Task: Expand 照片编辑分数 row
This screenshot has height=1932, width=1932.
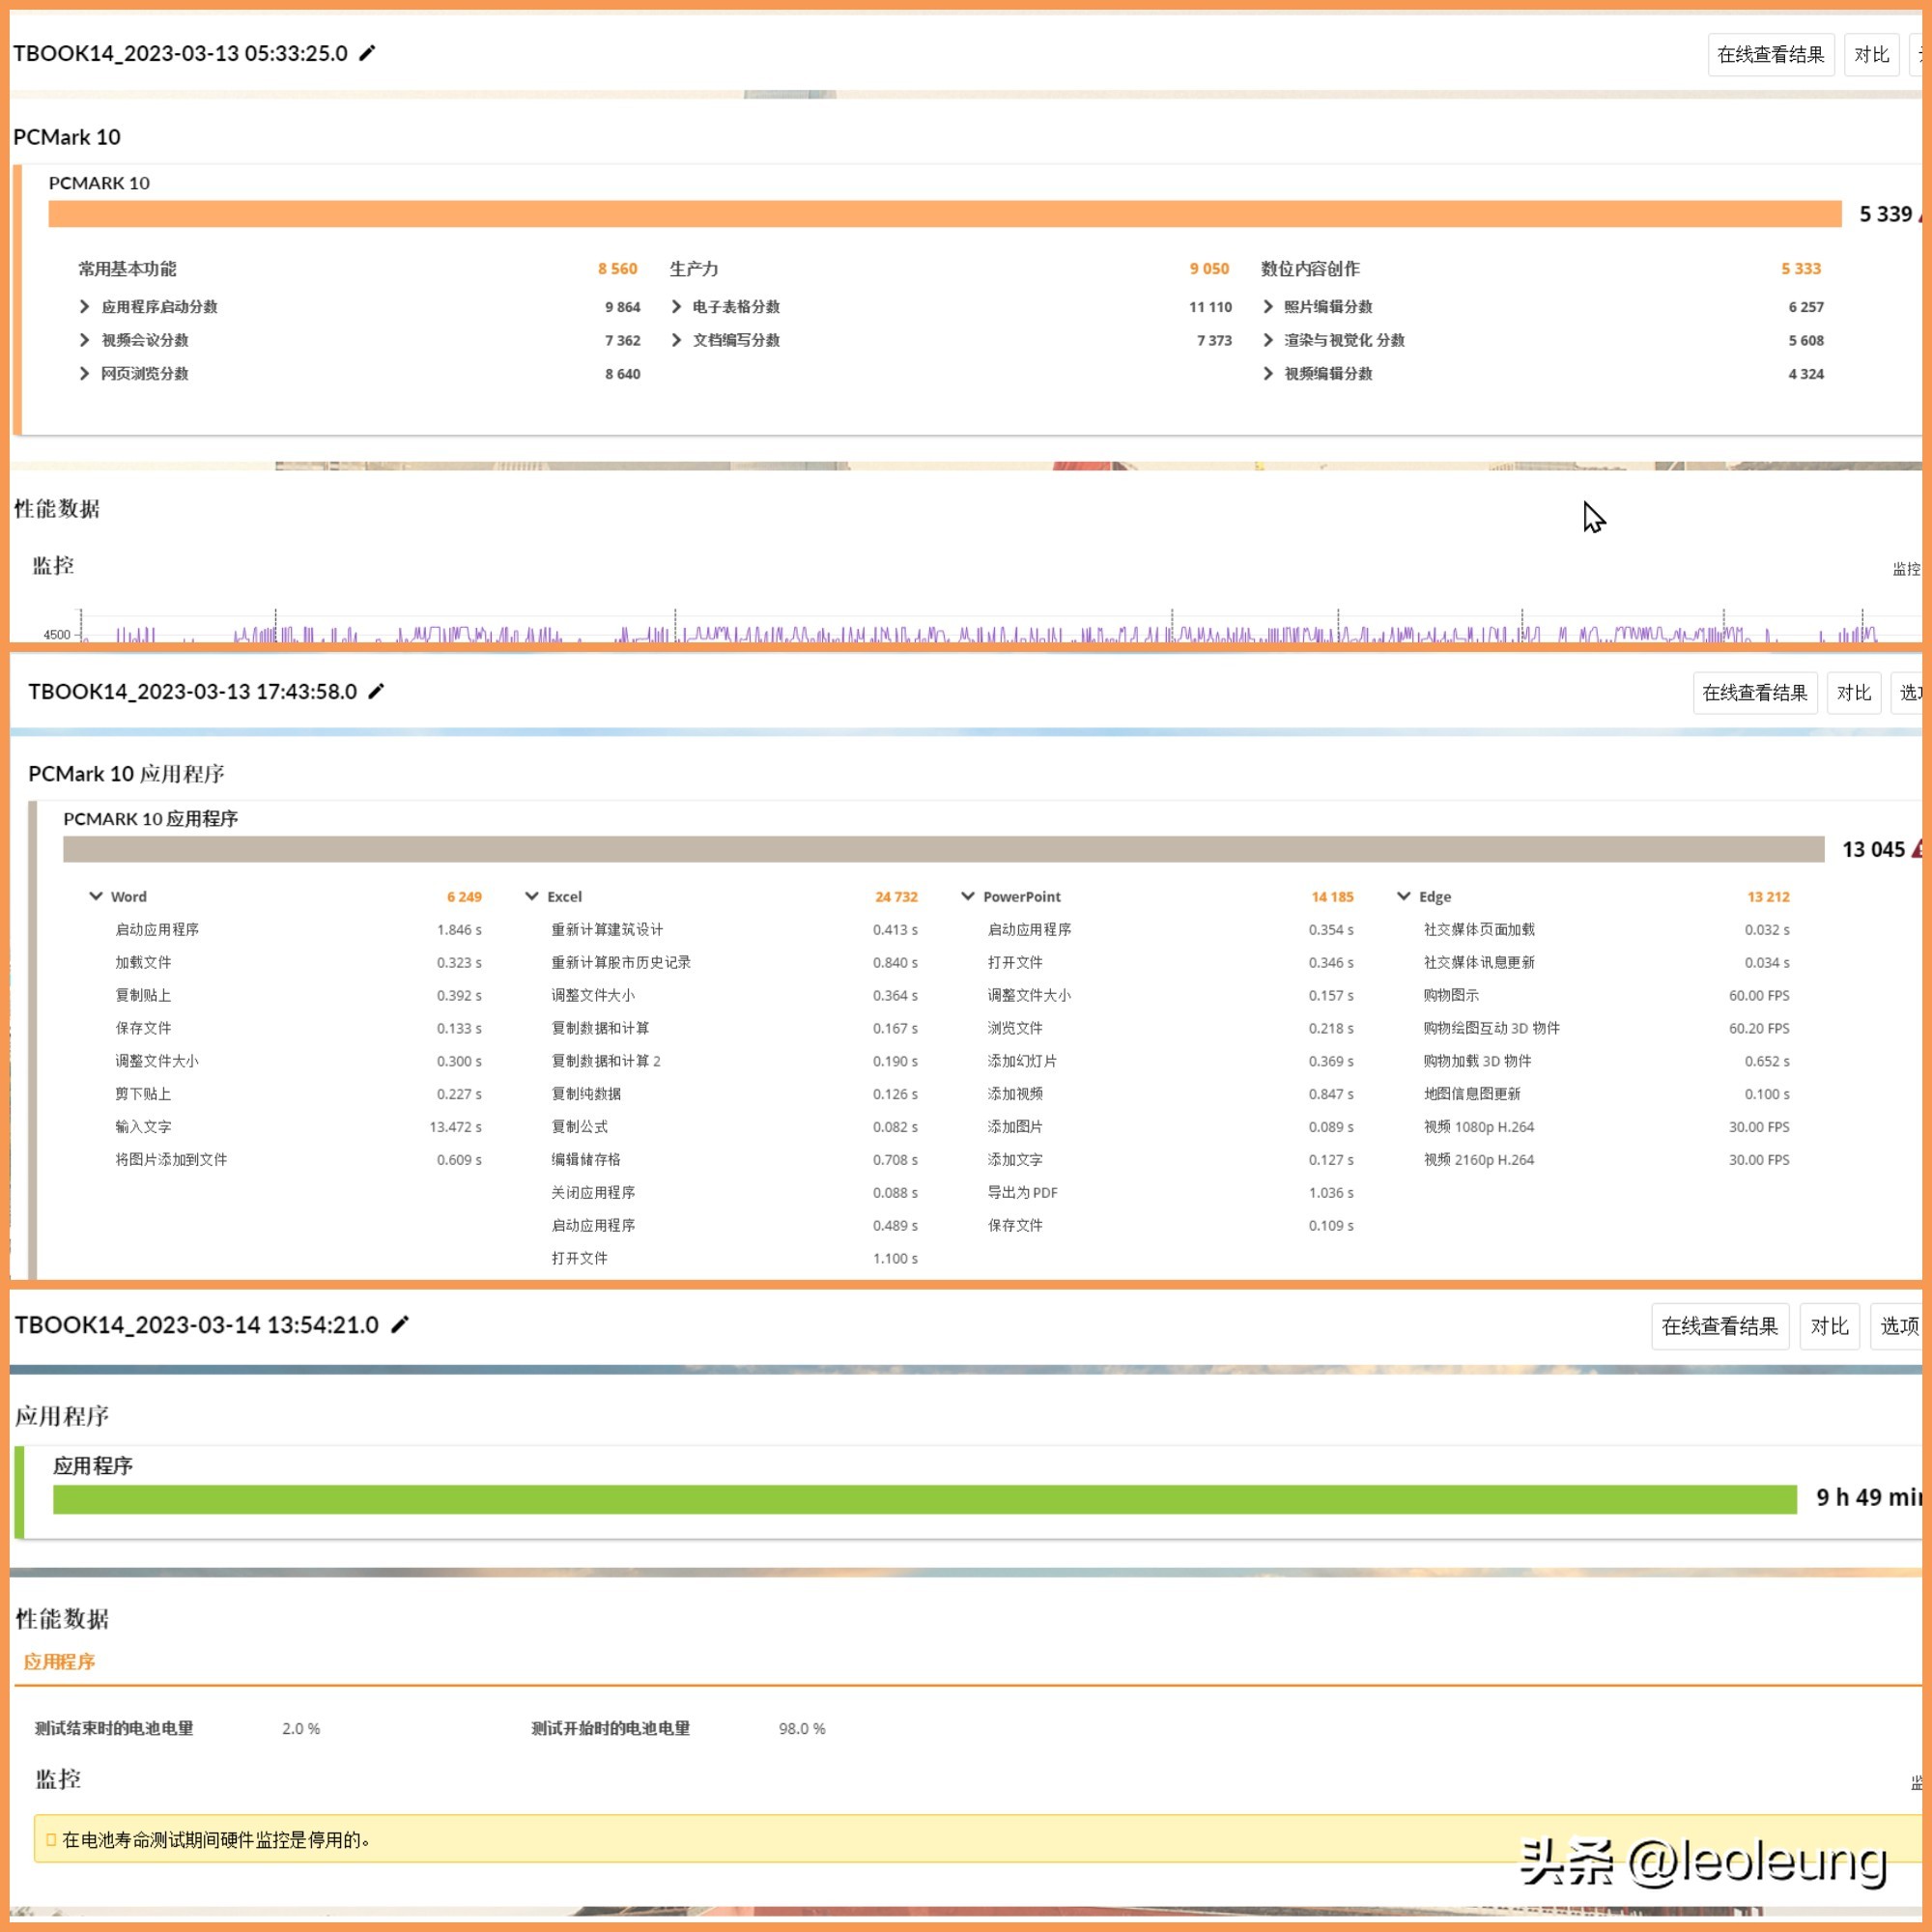Action: [1268, 307]
